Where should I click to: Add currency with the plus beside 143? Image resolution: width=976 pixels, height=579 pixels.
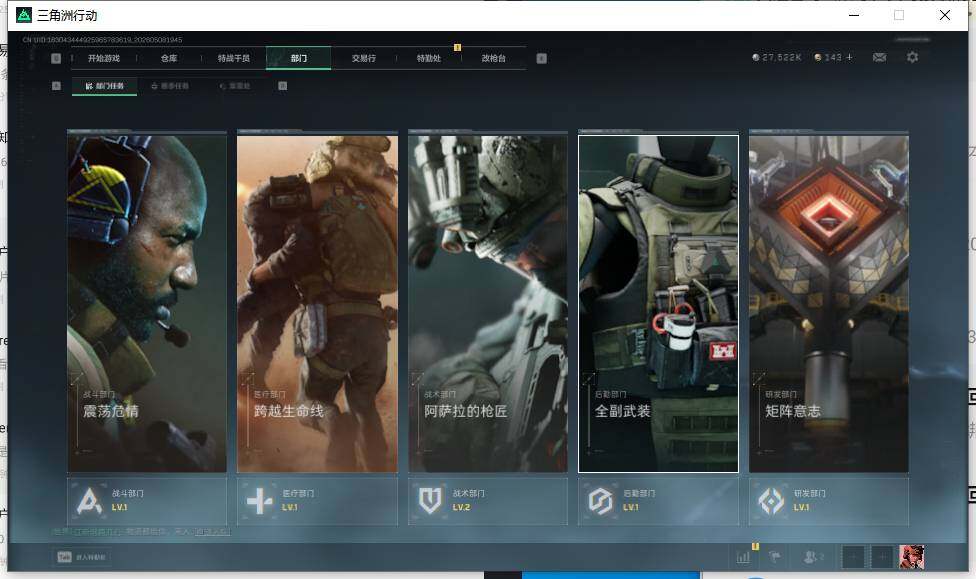[x=850, y=57]
